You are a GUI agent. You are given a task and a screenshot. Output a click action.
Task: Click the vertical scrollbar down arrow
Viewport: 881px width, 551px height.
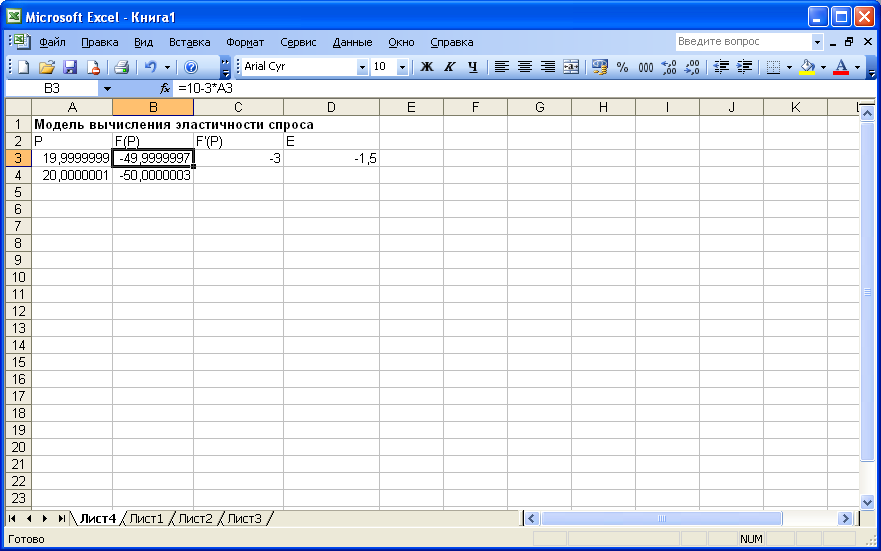click(x=867, y=502)
